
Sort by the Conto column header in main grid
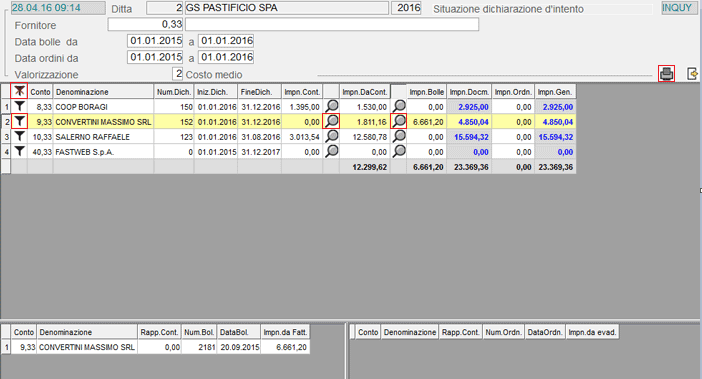point(40,92)
